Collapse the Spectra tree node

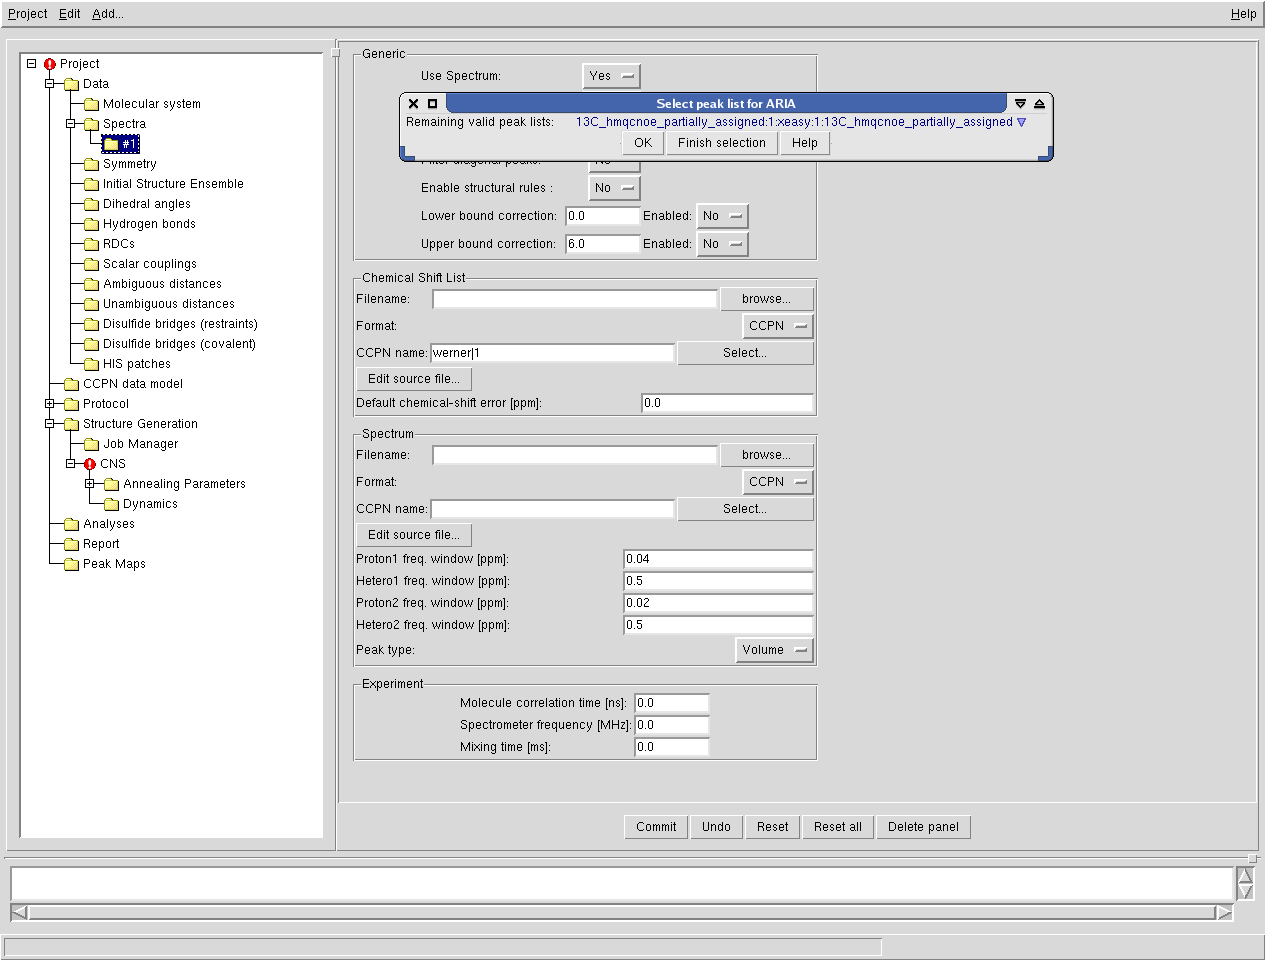[70, 124]
